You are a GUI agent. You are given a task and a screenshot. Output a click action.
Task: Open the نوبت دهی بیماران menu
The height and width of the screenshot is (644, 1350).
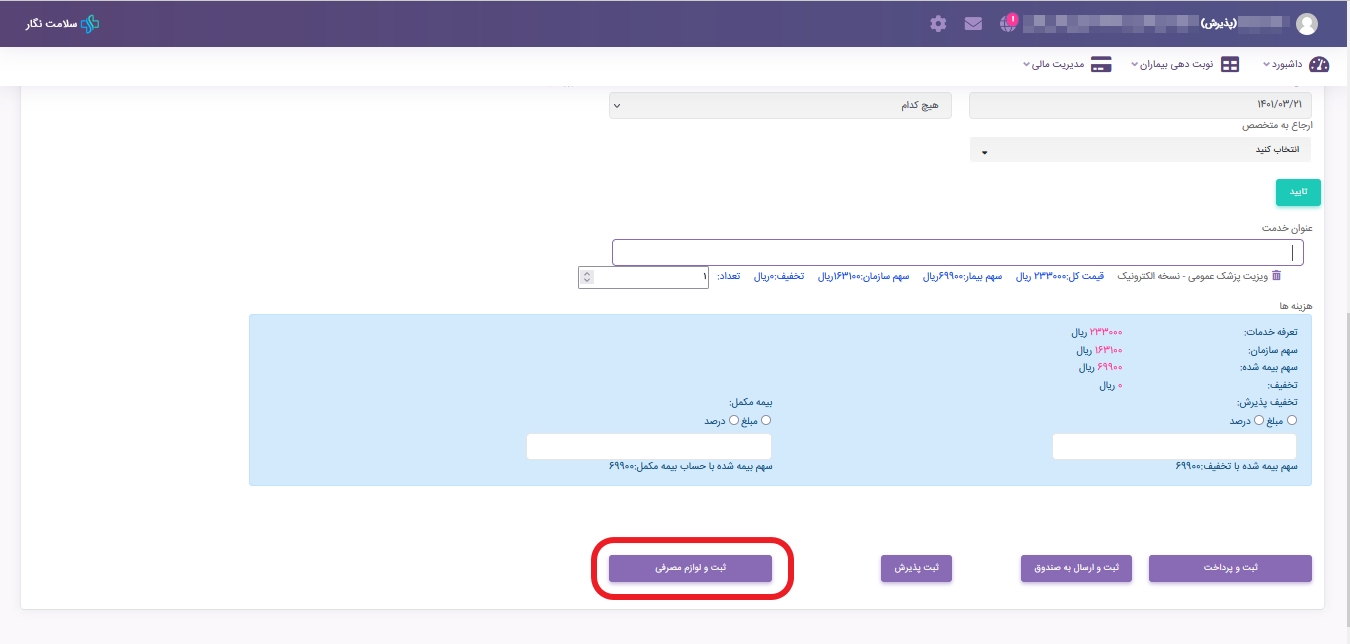click(x=1192, y=65)
